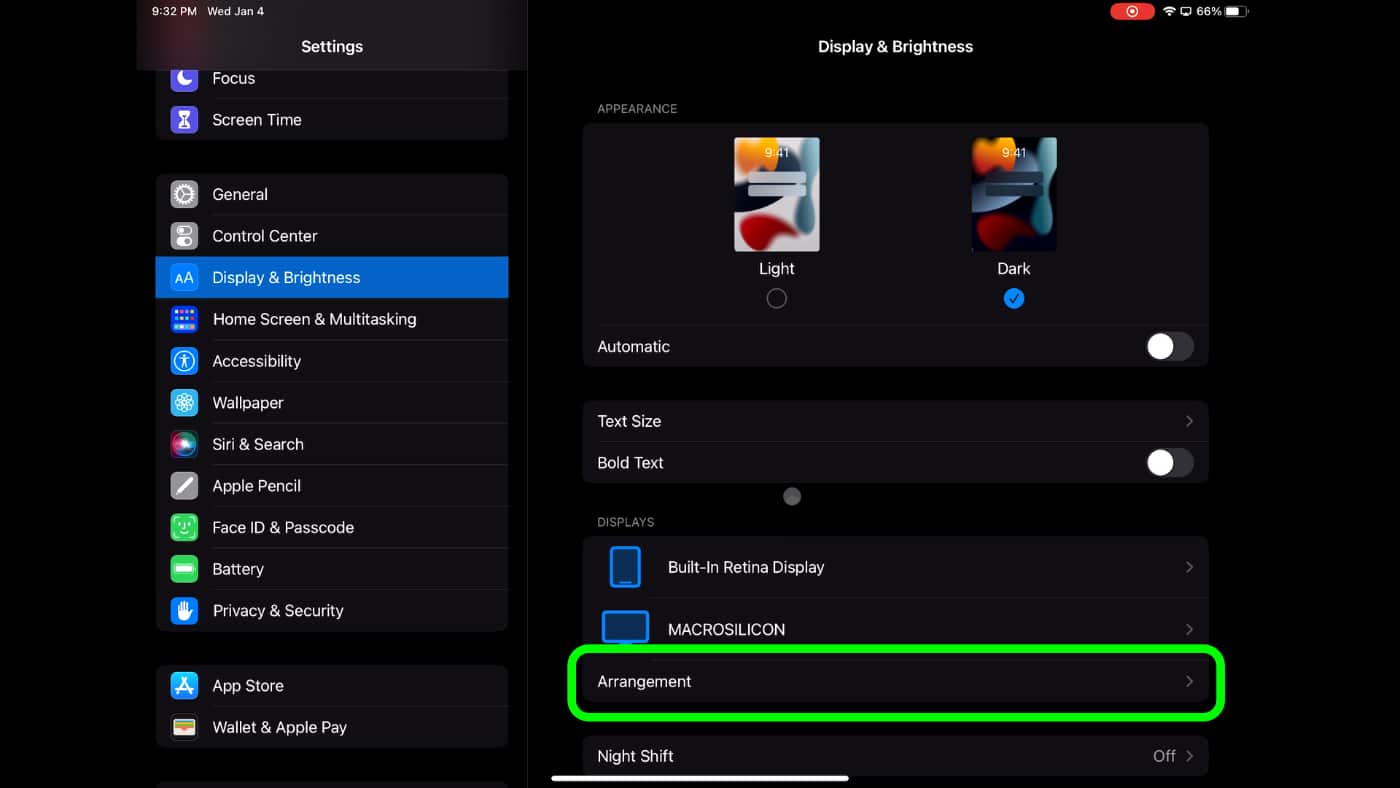Tap the Accessibility icon in sidebar
1400x788 pixels.
pyautogui.click(x=184, y=361)
